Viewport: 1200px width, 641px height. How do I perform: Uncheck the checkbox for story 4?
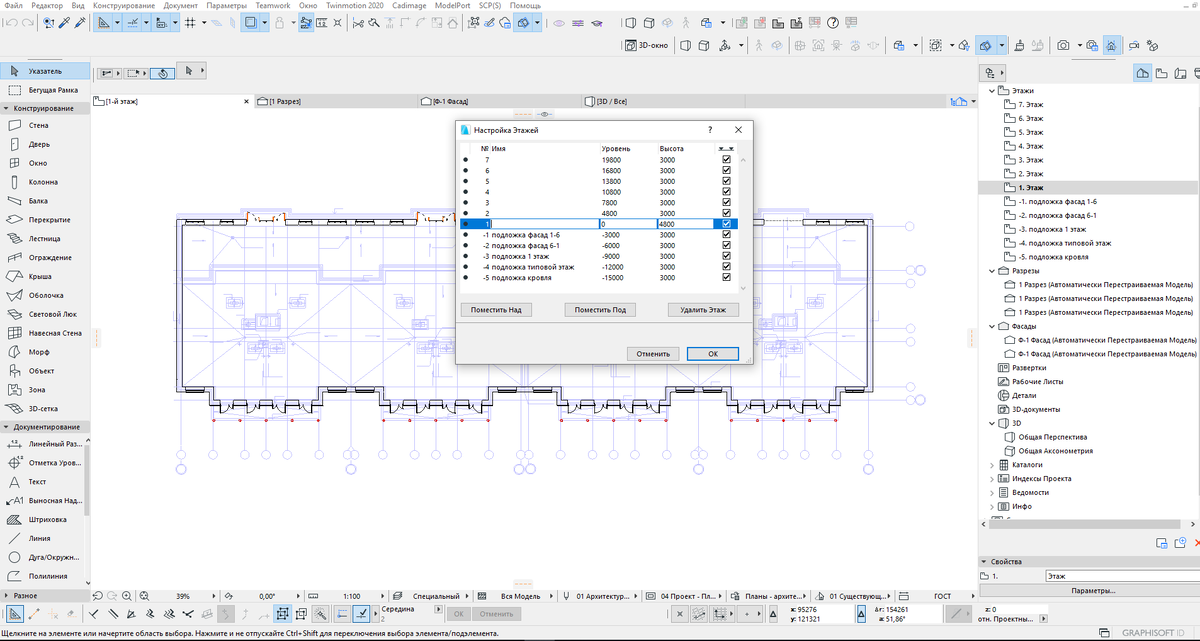(x=726, y=191)
